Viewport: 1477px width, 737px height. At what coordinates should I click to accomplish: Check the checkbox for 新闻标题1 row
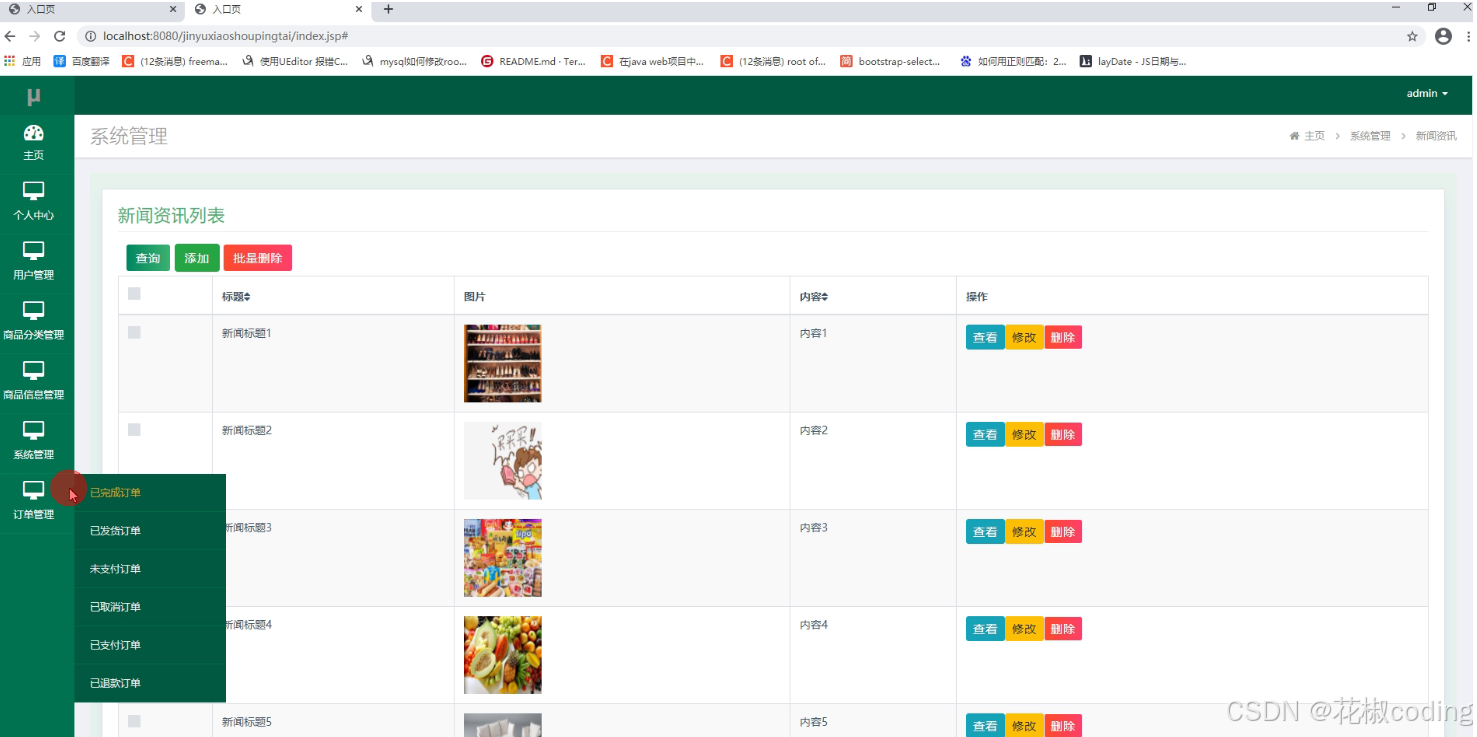click(134, 332)
